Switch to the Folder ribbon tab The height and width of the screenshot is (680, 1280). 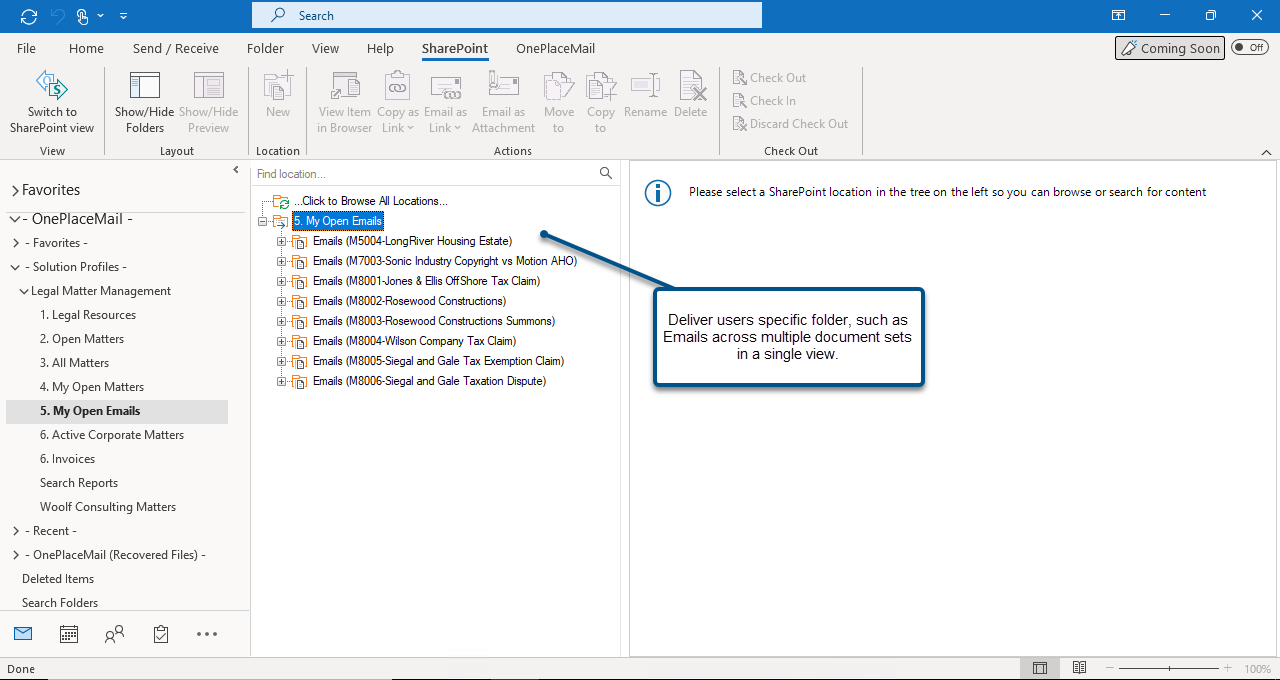[x=265, y=48]
